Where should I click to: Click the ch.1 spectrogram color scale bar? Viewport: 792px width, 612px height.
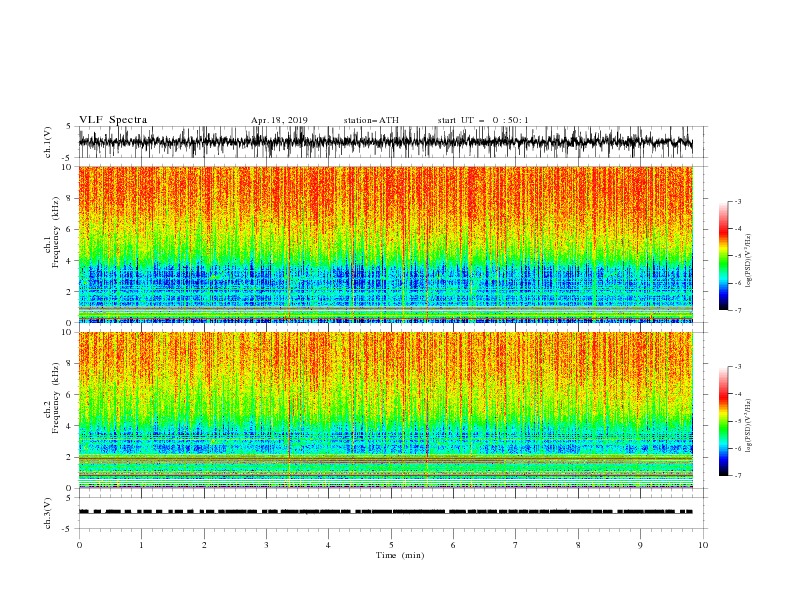click(723, 256)
